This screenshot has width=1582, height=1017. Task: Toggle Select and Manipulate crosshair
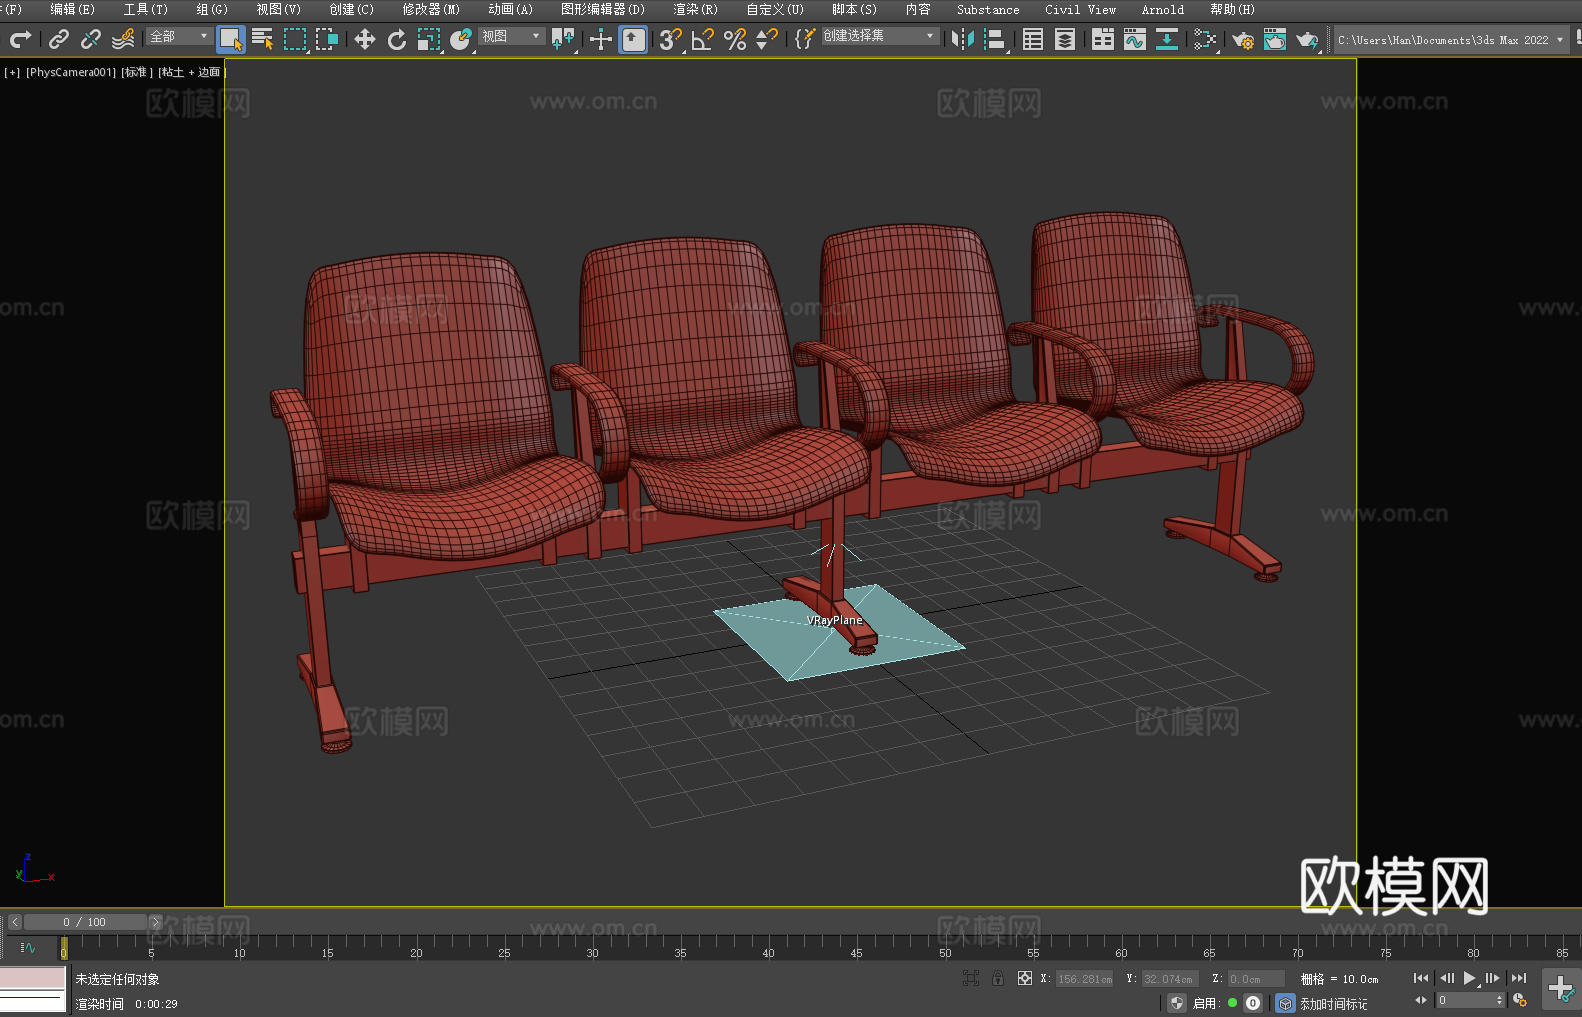[x=601, y=39]
